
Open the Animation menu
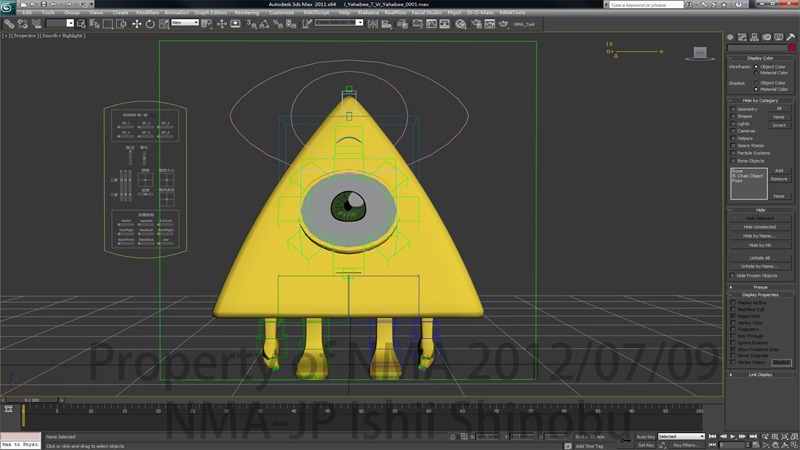pos(176,13)
